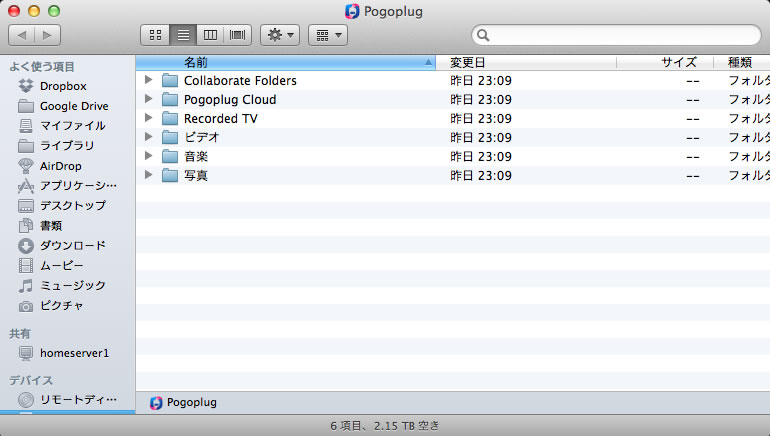770x436 pixels.
Task: Click the 共有 sidebar heading
Action: 20,334
